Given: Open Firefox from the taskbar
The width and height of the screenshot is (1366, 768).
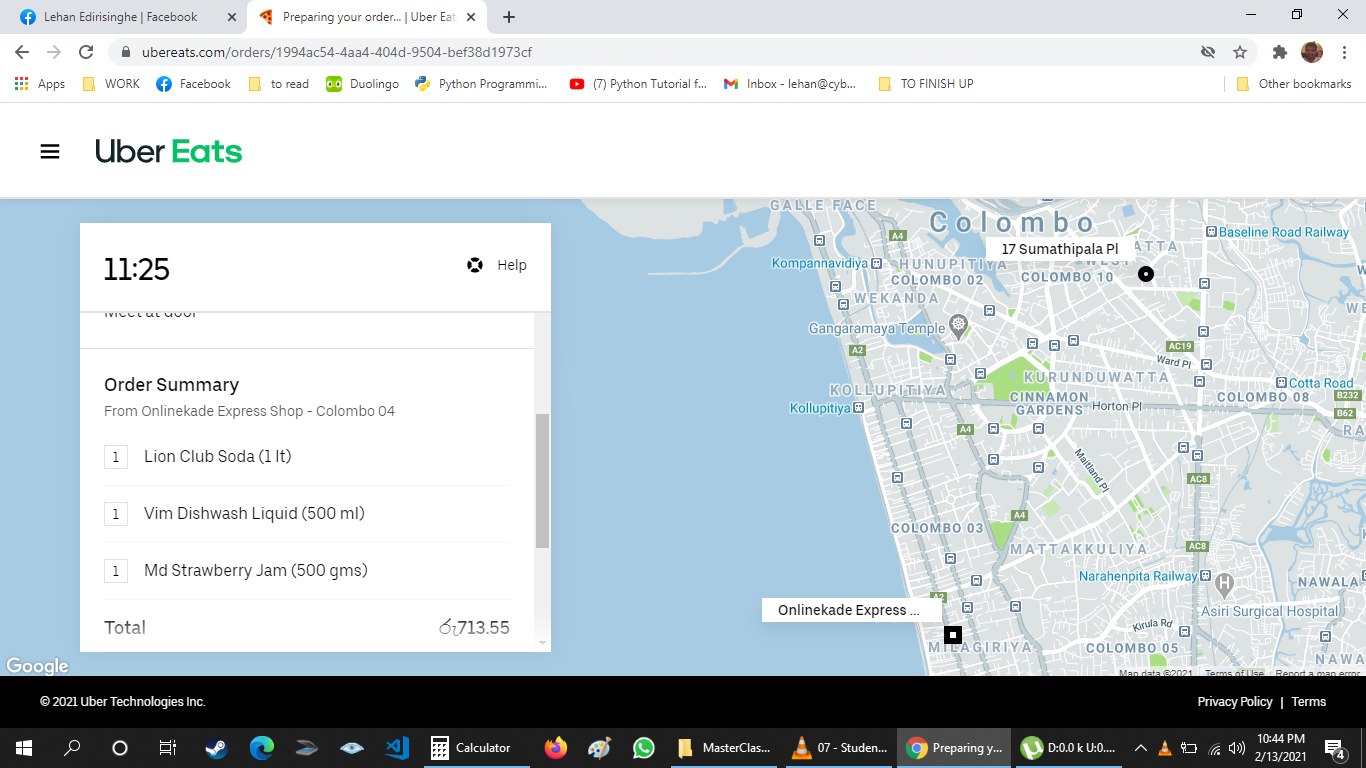Looking at the screenshot, I should (x=555, y=747).
